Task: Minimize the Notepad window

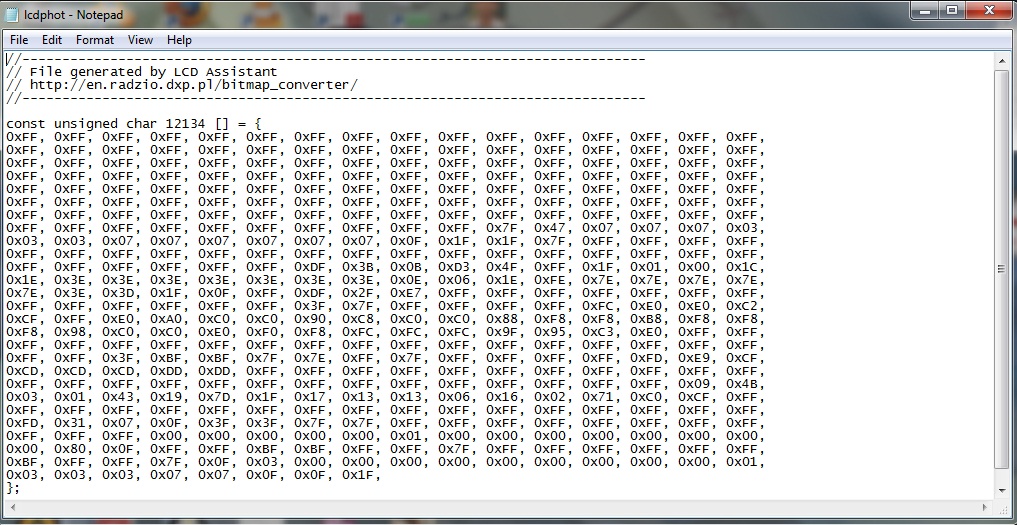Action: pyautogui.click(x=925, y=11)
